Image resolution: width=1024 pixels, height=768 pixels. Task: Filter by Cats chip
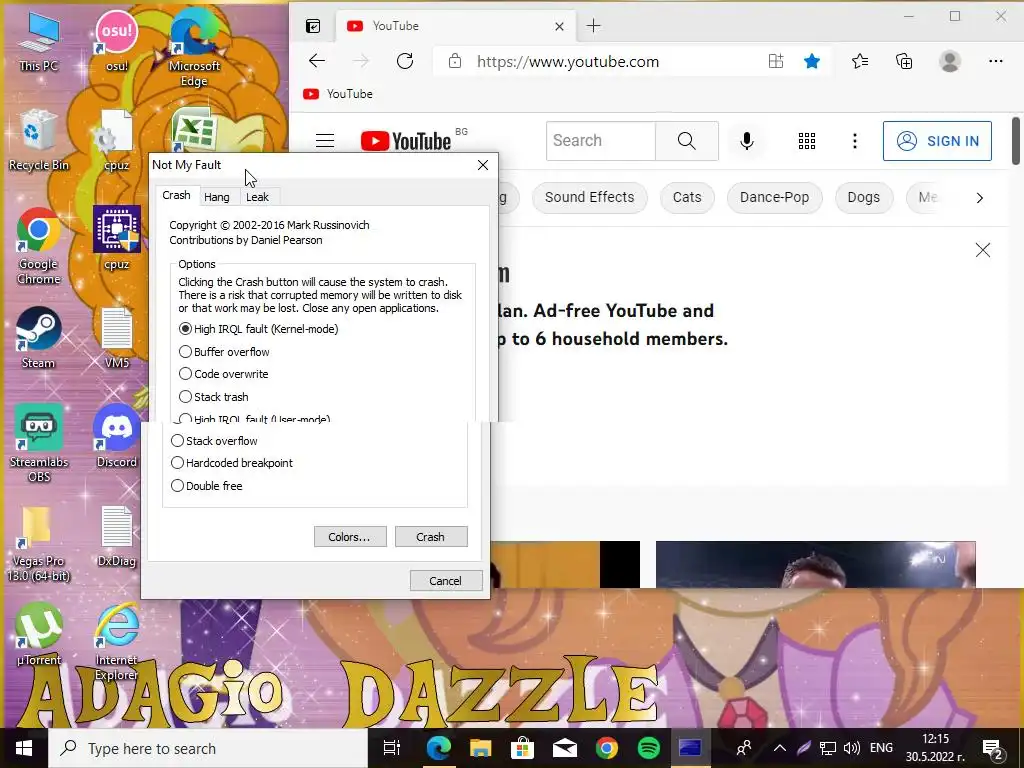tap(687, 197)
